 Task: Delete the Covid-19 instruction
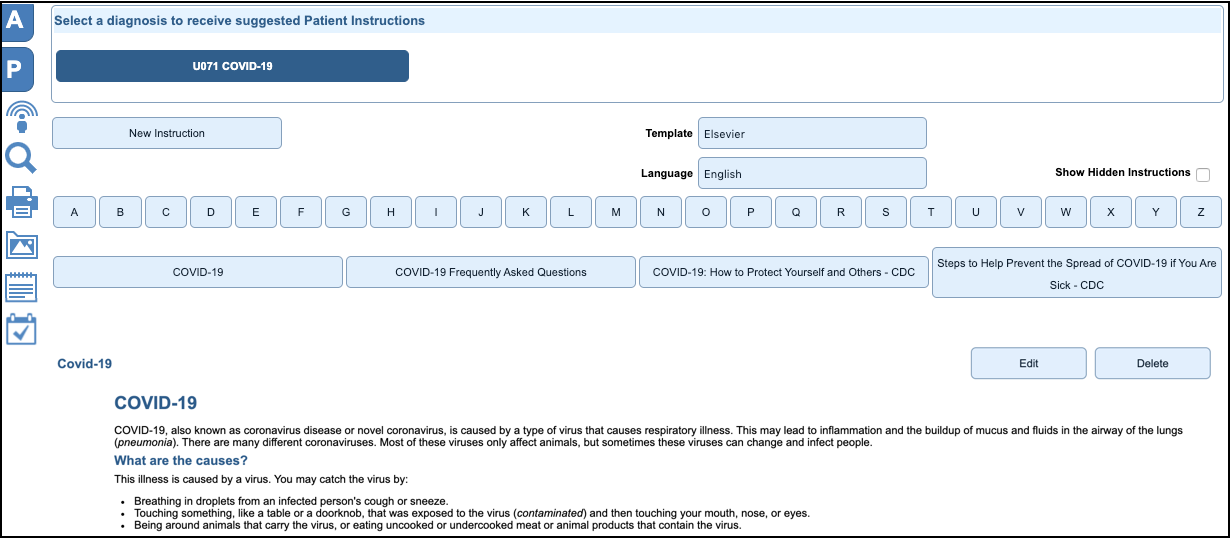[1152, 364]
